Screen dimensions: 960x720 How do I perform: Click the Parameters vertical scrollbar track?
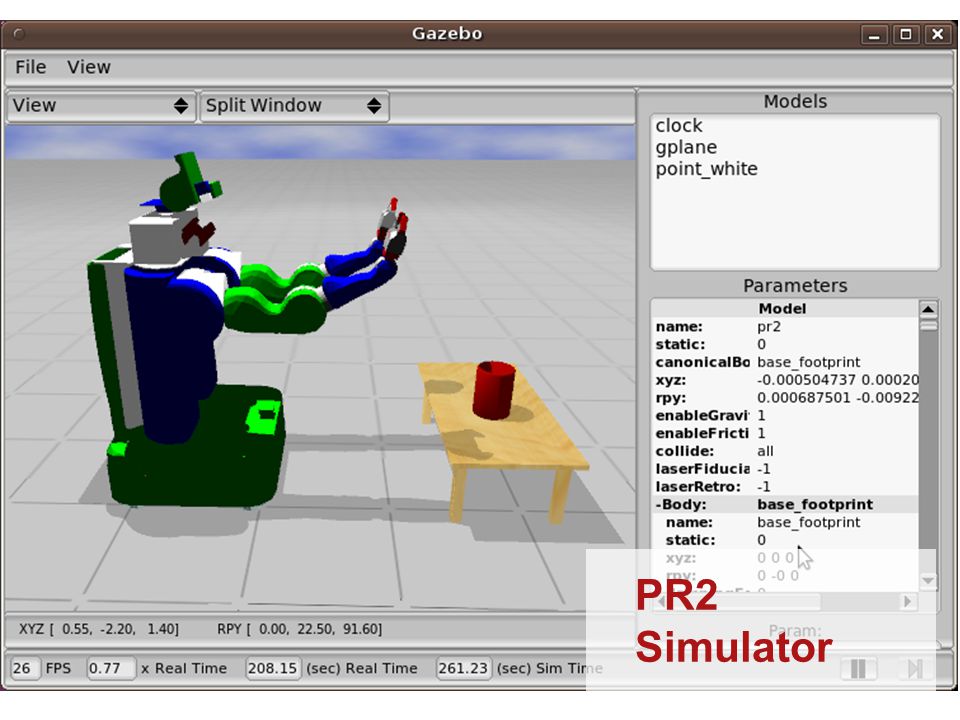(928, 444)
